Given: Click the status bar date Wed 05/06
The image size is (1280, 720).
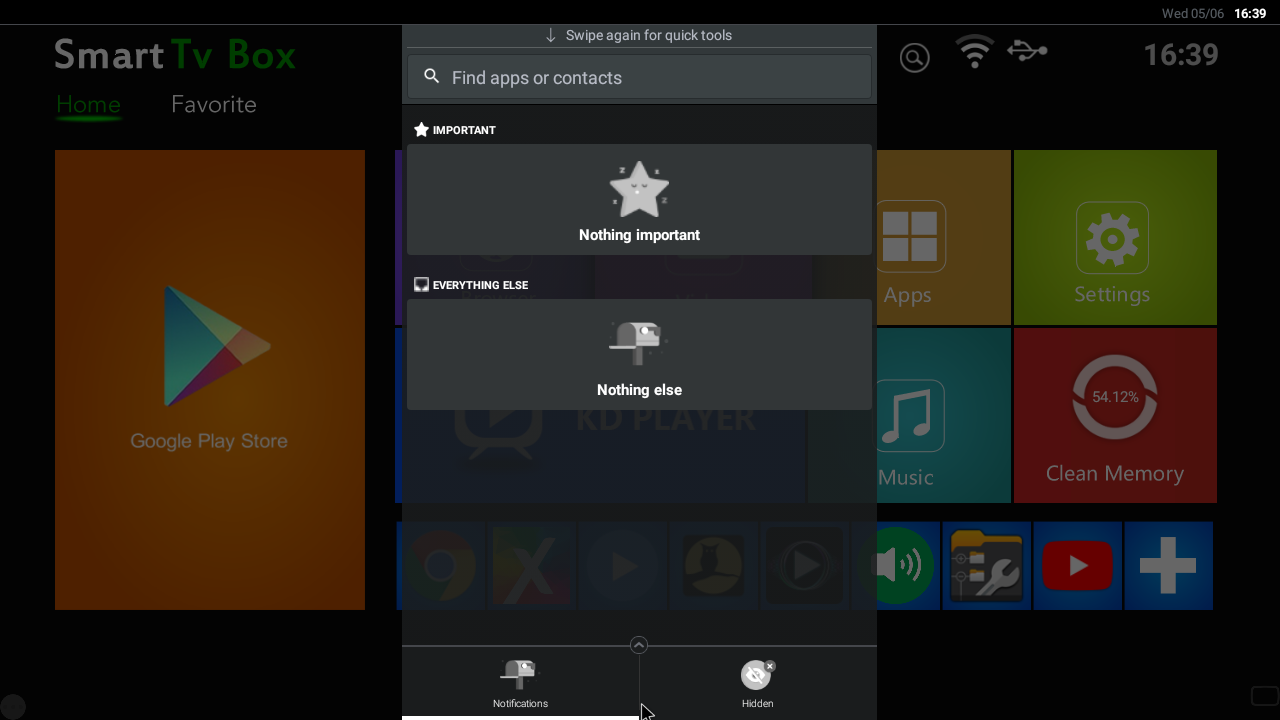Looking at the screenshot, I should tap(1193, 13).
